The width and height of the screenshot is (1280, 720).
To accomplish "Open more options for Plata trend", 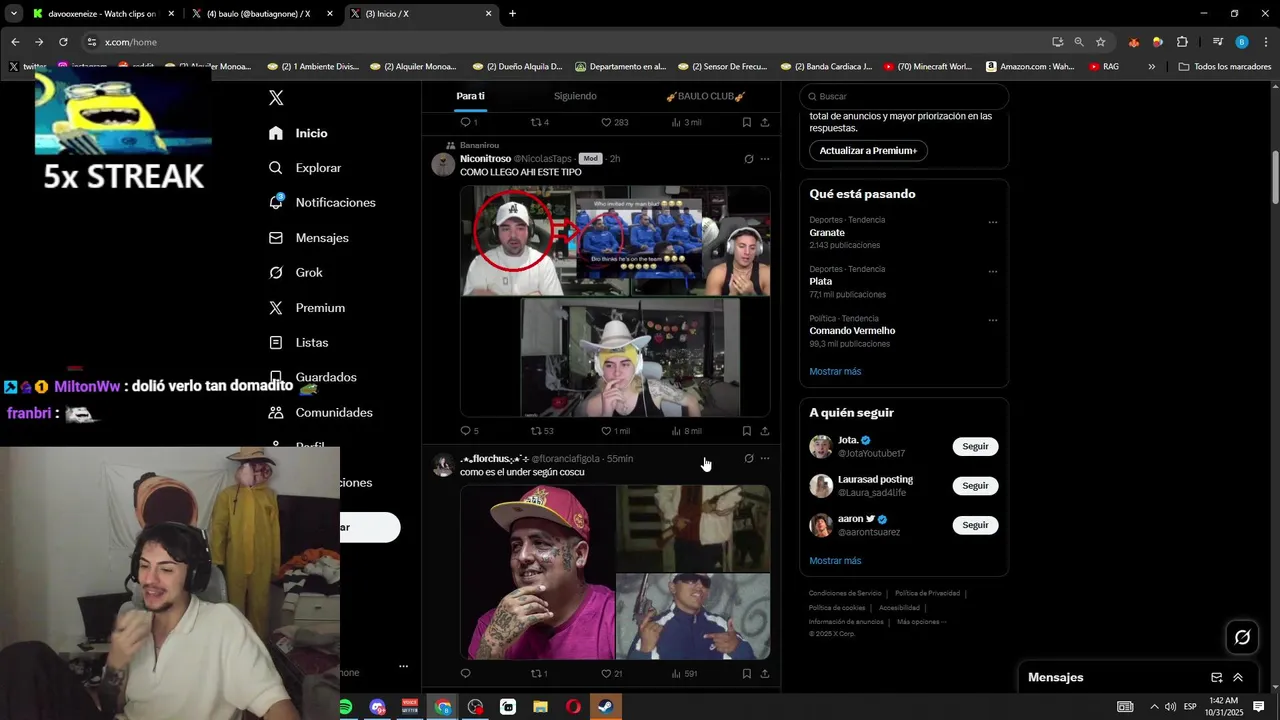I will (993, 271).
